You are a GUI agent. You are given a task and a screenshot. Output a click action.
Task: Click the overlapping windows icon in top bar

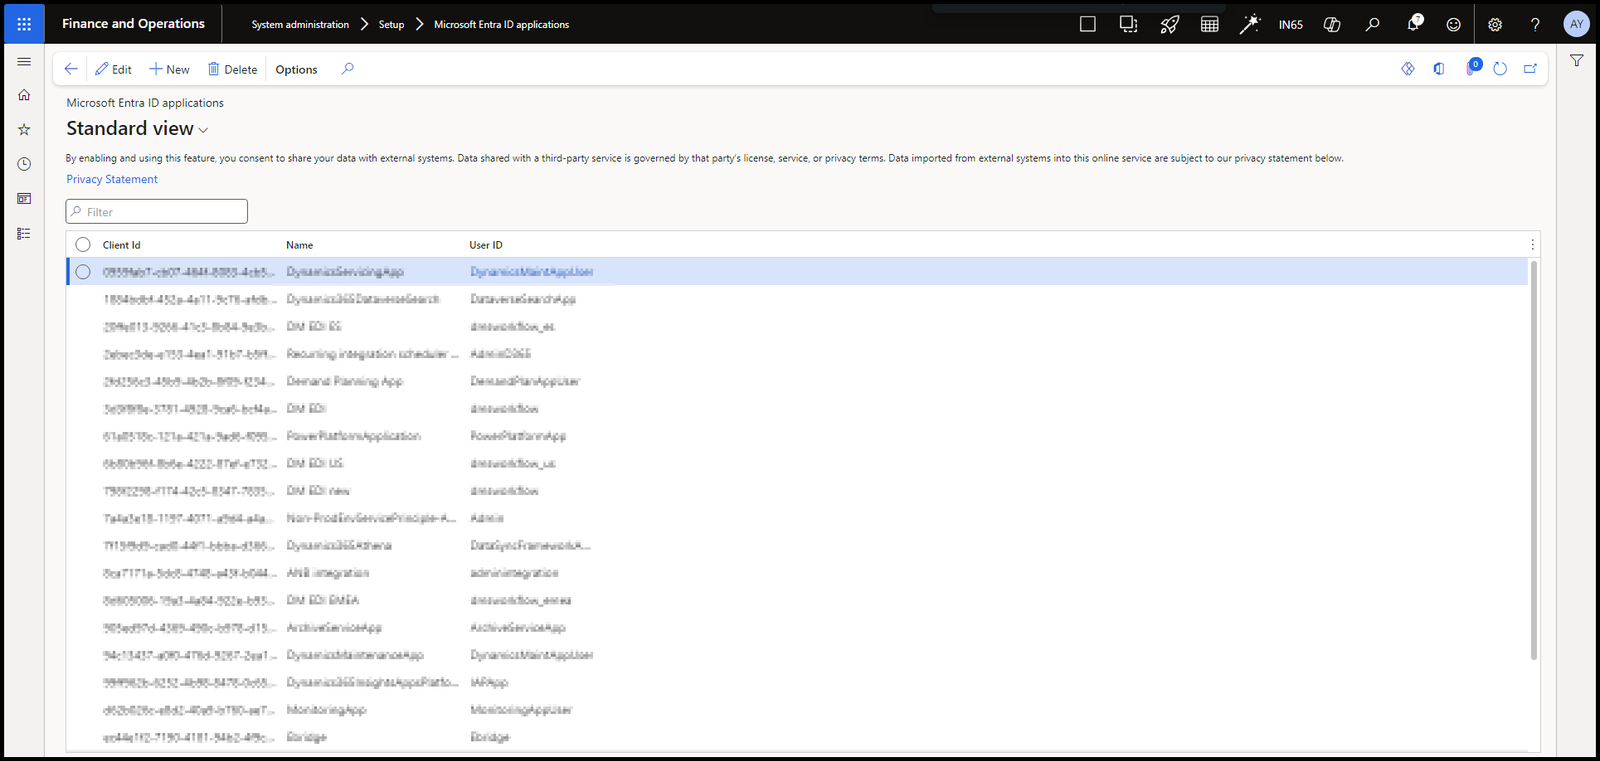1129,24
